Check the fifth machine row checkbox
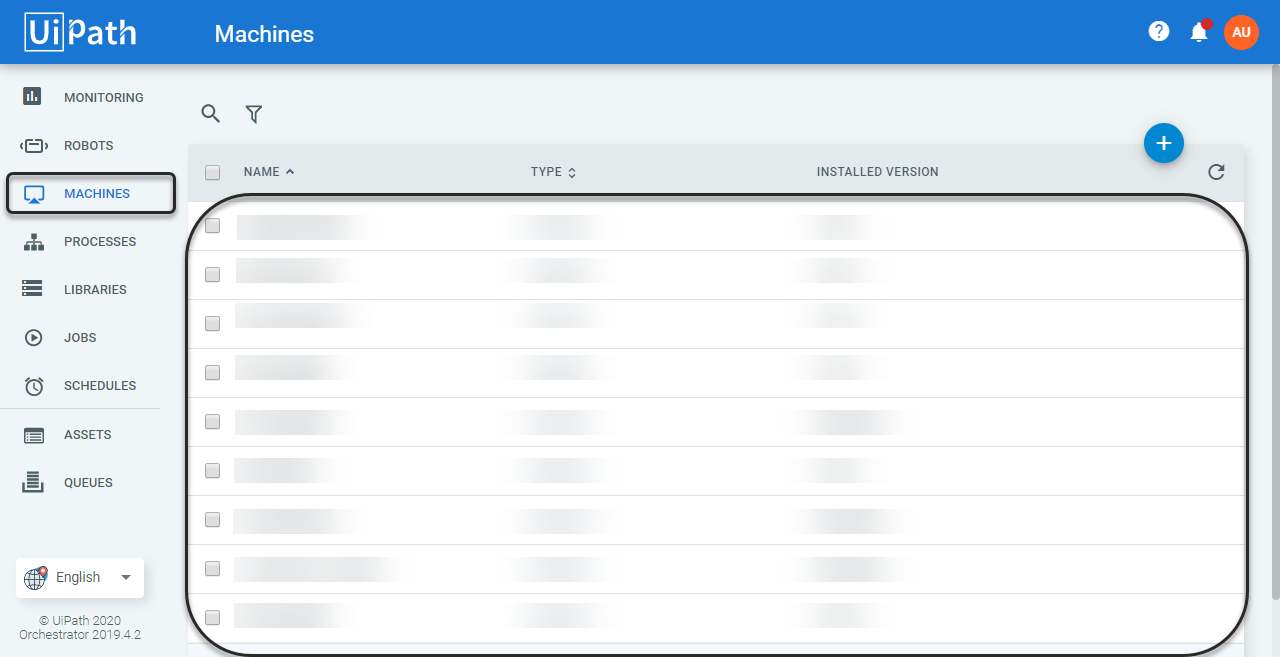 pyautogui.click(x=212, y=422)
